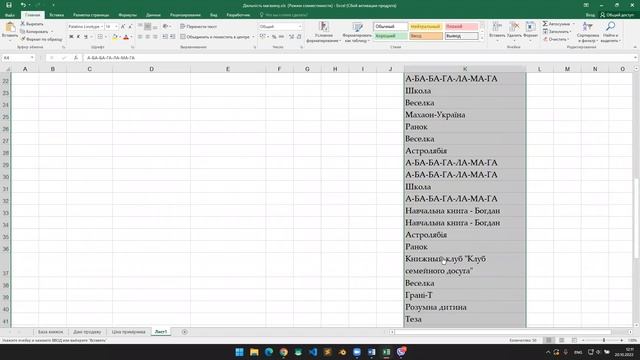Open the Page Layout ribbon tab
640x360 pixels.
coord(91,15)
